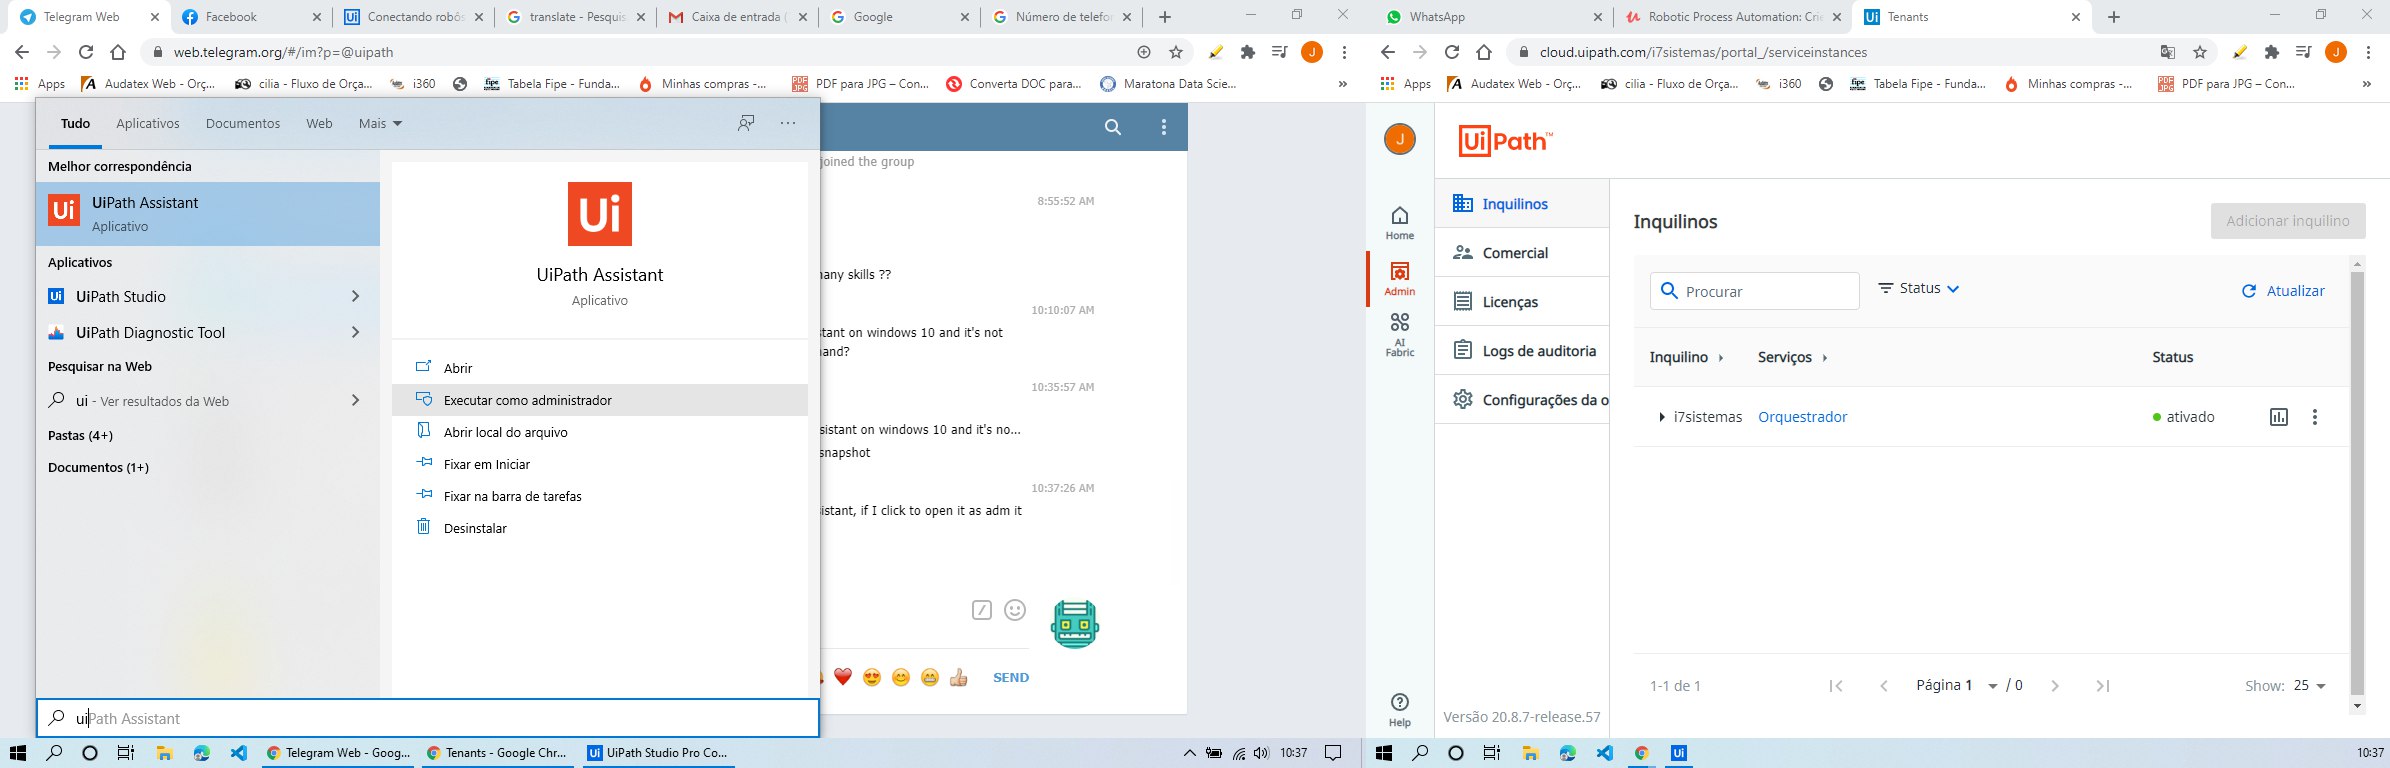Click the tenants list vertical scrollbar
The height and width of the screenshot is (768, 2390).
coord(2357,484)
